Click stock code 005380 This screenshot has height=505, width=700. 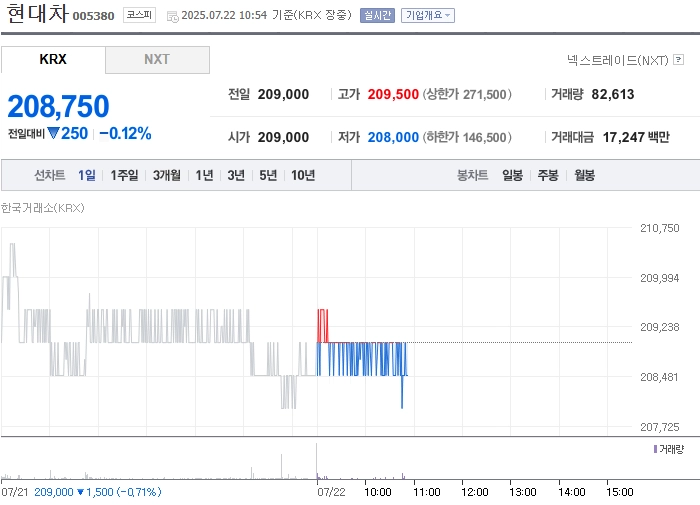coord(93,16)
